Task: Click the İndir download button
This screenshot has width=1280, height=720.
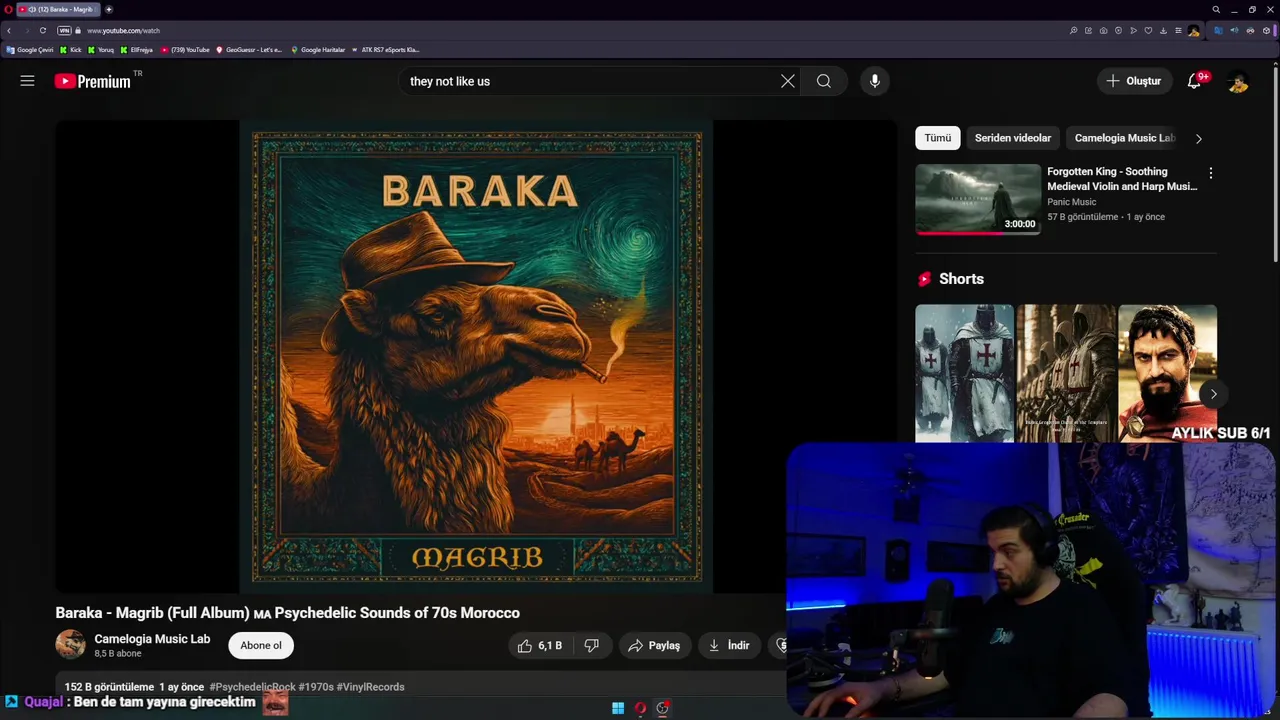Action: [729, 646]
